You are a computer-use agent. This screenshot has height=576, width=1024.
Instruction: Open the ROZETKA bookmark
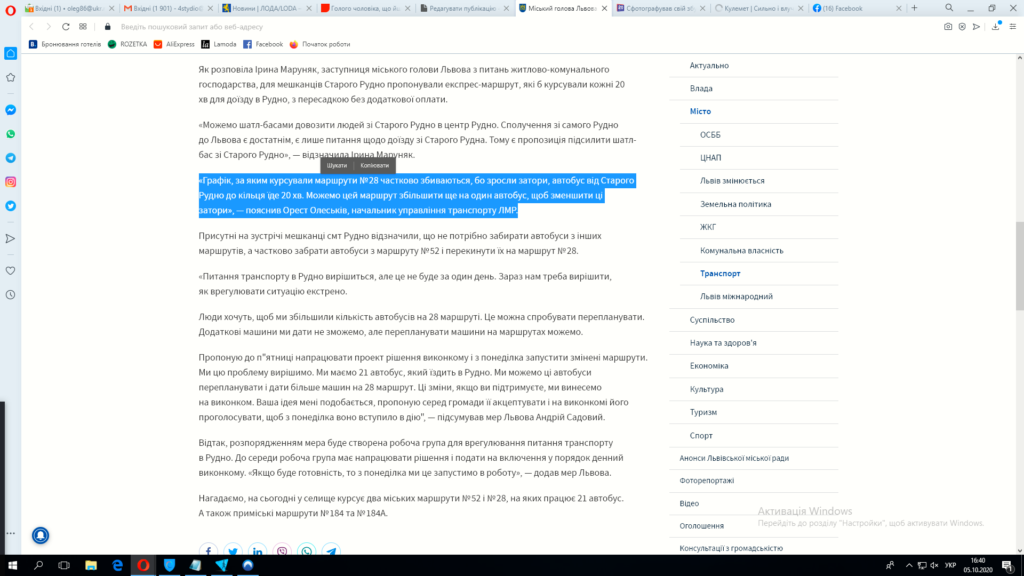coord(127,44)
